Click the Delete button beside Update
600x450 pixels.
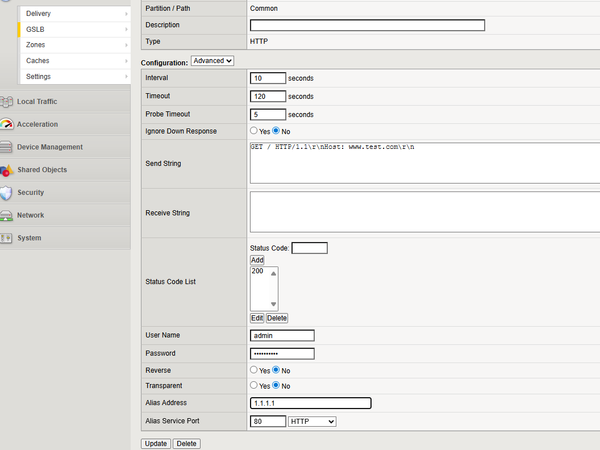(x=187, y=443)
